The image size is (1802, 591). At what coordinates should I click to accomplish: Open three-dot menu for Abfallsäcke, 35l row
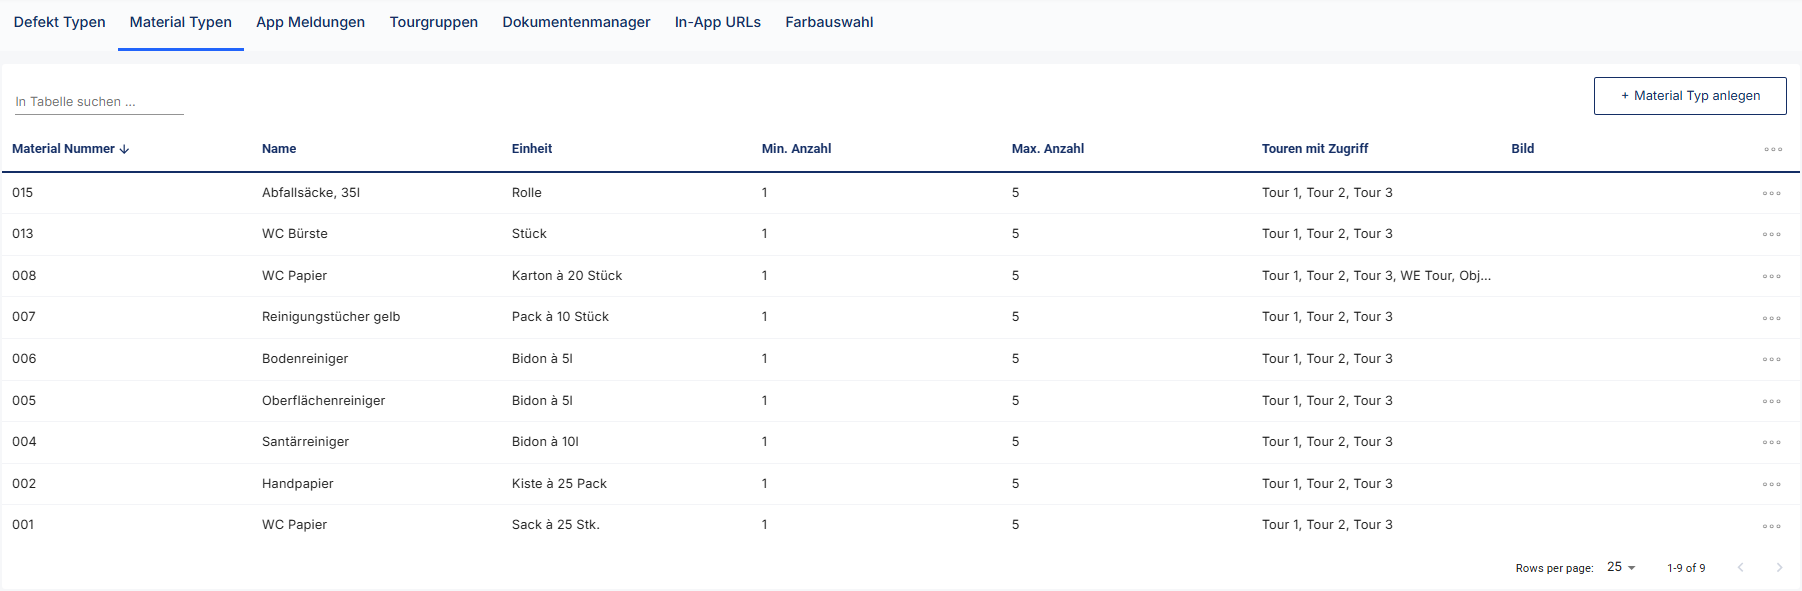1771,193
